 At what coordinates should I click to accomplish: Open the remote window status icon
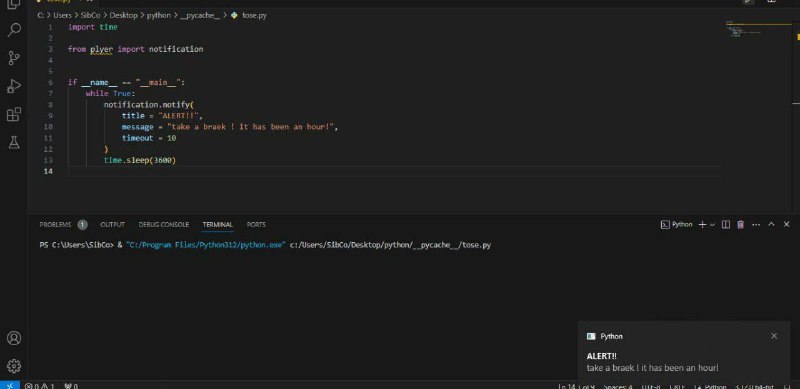(10, 385)
